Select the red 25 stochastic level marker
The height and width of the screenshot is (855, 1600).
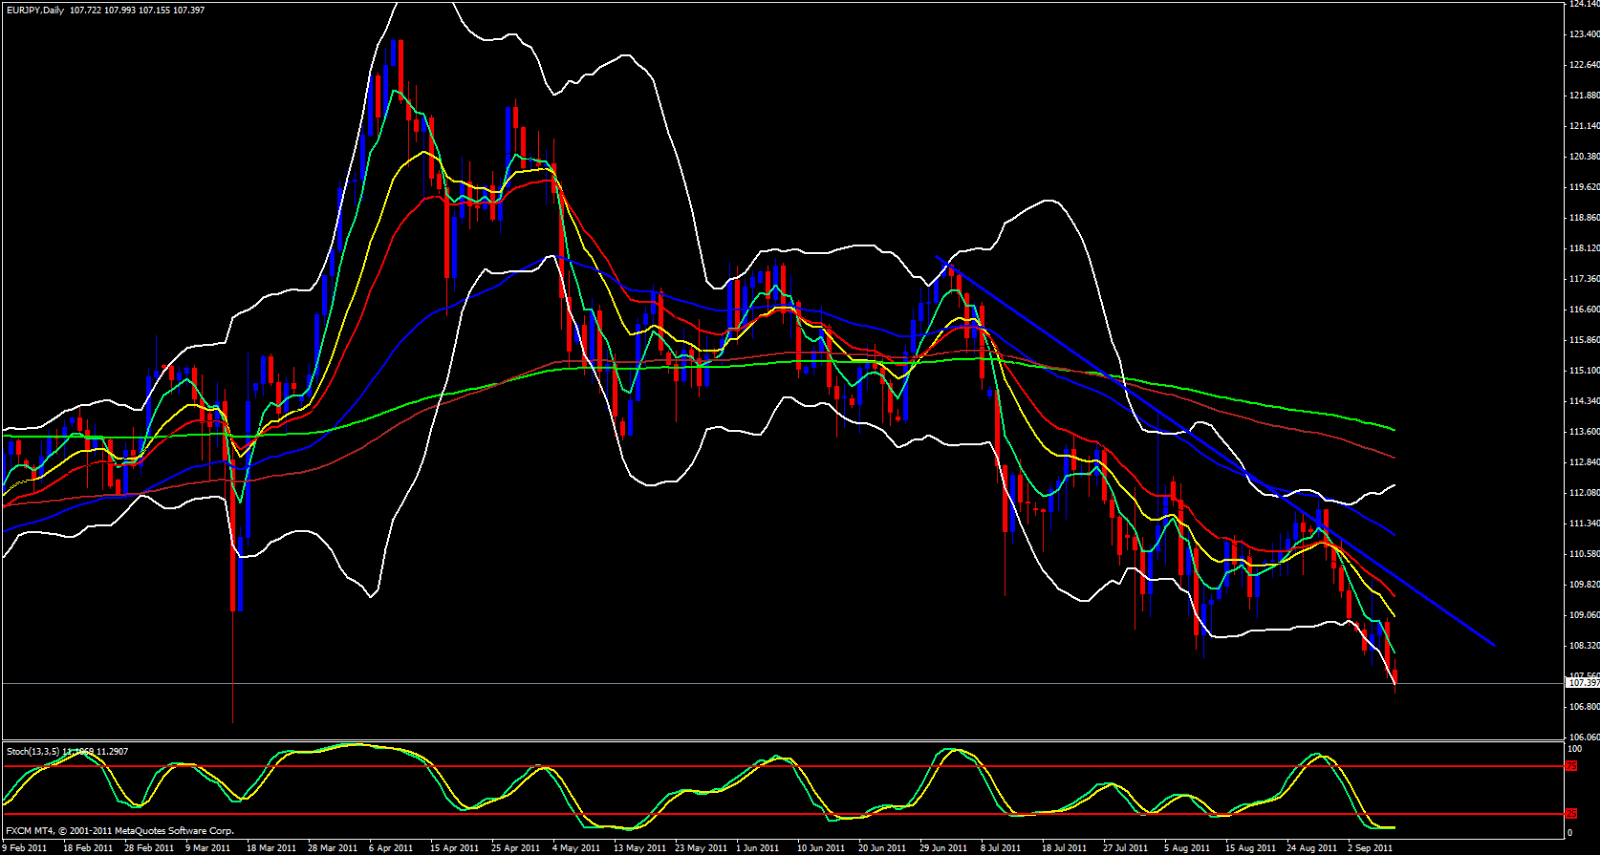(1571, 814)
